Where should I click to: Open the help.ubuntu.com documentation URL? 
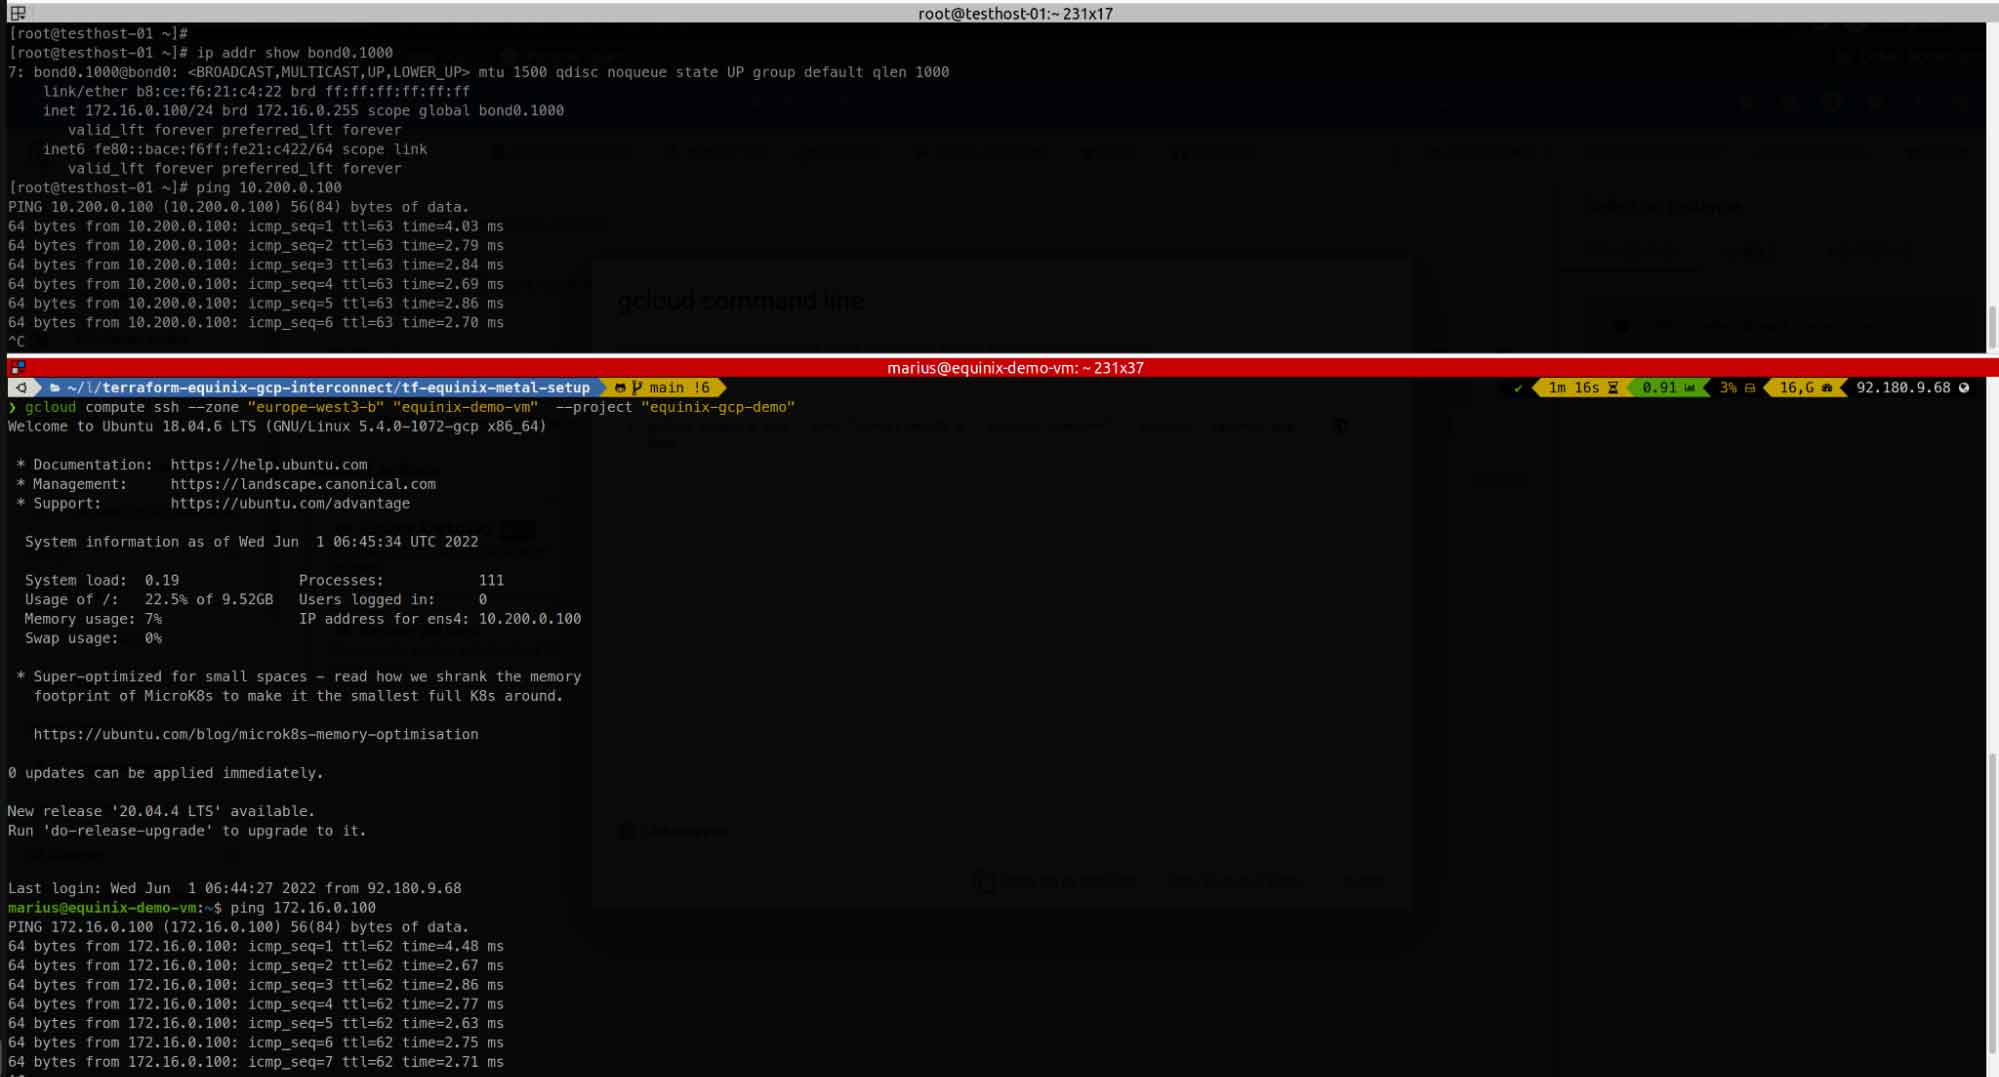(x=269, y=465)
